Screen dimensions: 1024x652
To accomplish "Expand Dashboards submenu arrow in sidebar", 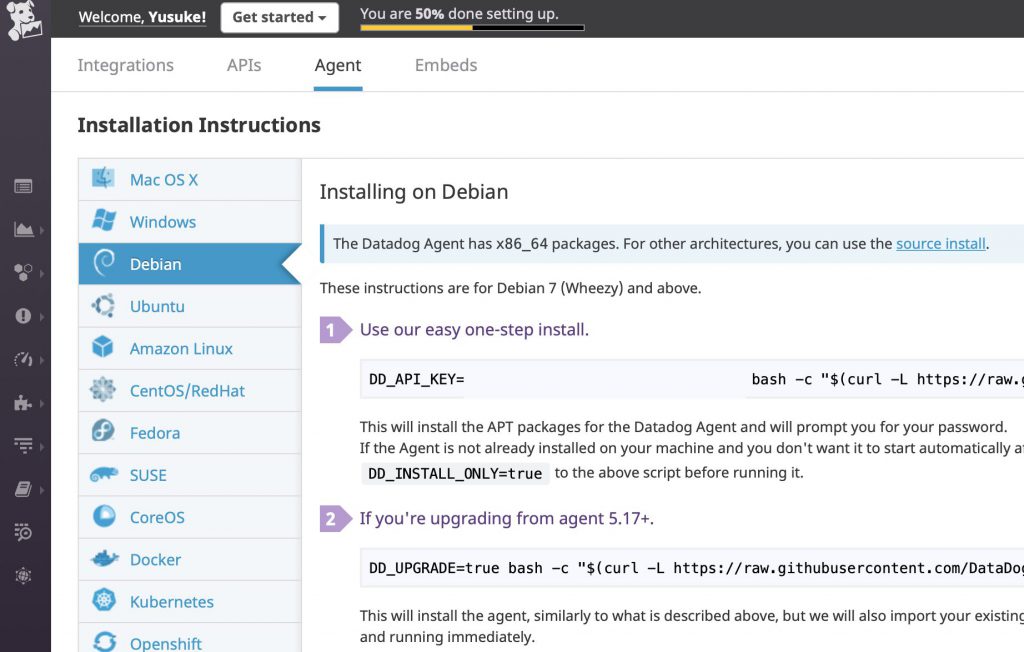I will tap(42, 230).
